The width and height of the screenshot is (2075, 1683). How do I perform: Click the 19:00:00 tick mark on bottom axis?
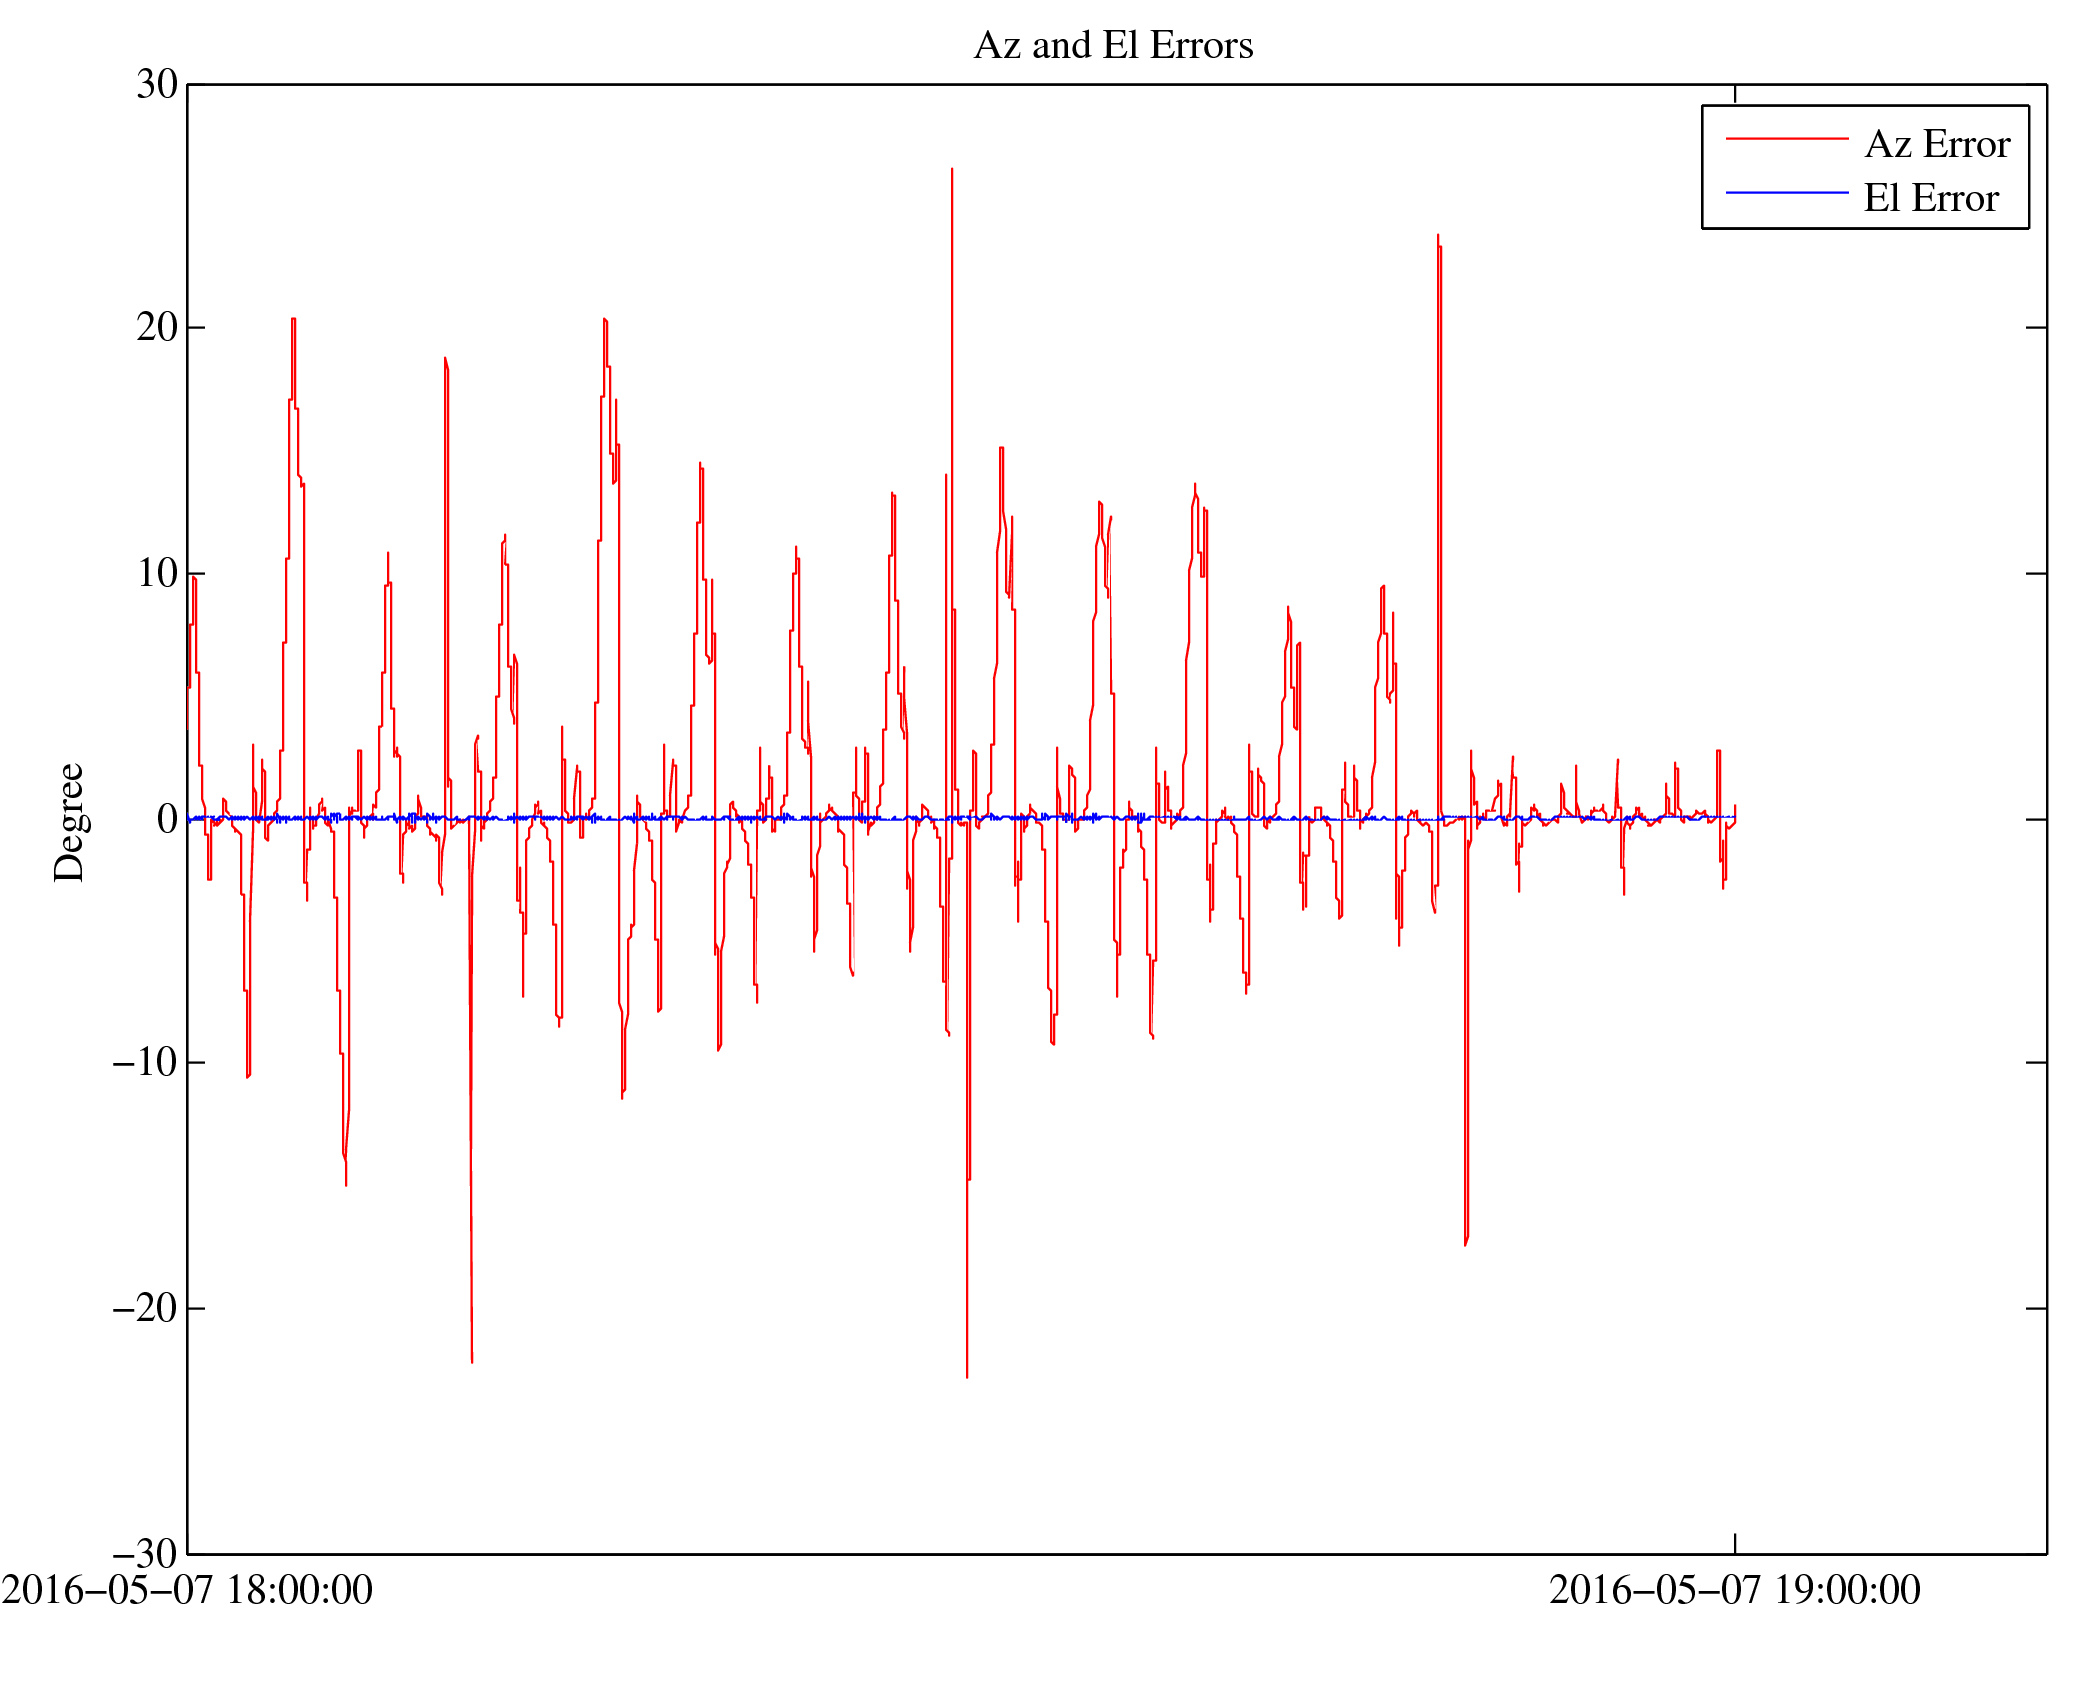click(x=1734, y=1543)
